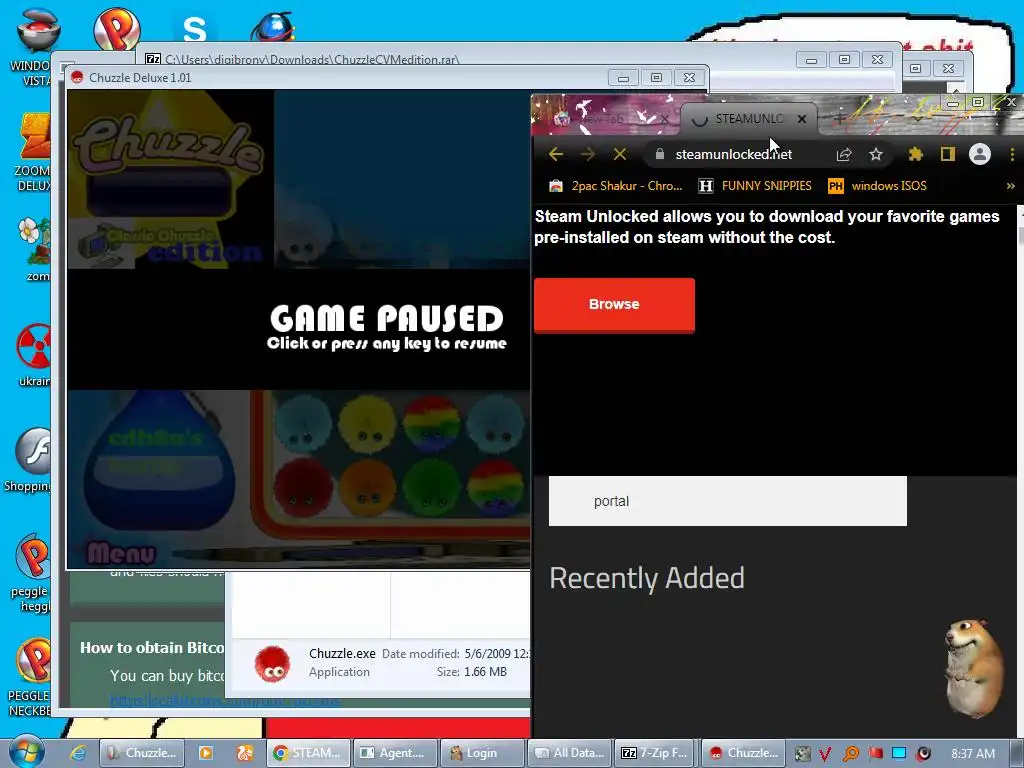The width and height of the screenshot is (1024, 768).
Task: Click Chrome's forward navigation arrow
Action: pyautogui.click(x=588, y=154)
